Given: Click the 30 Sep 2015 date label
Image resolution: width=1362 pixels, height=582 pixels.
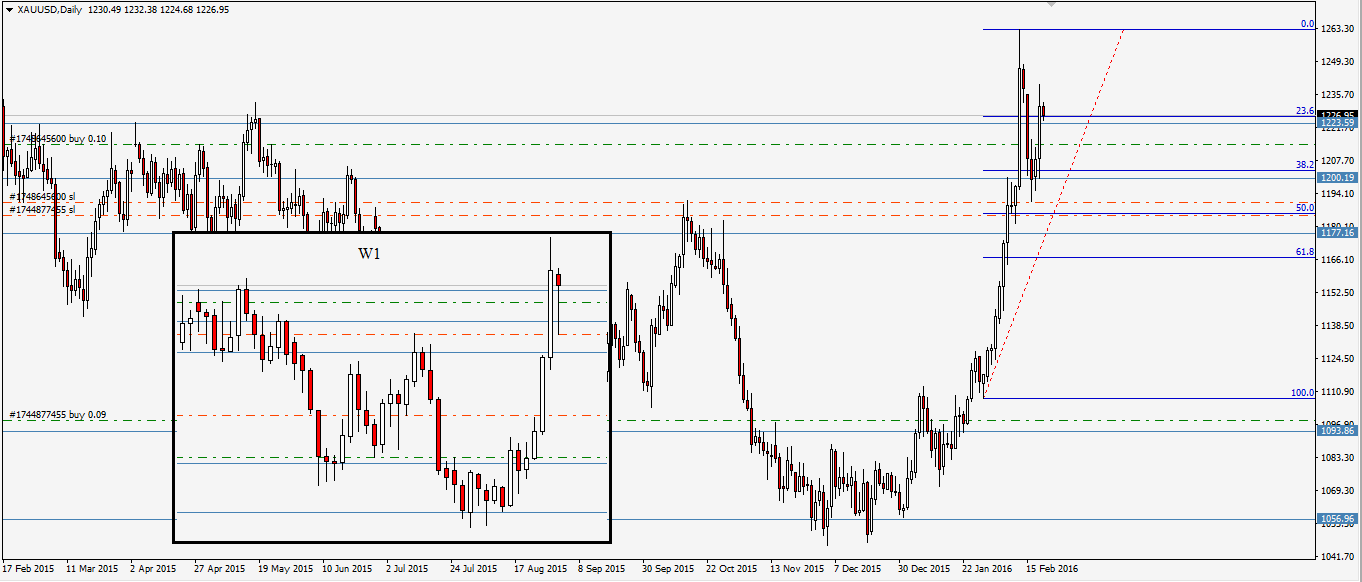Looking at the screenshot, I should [667, 569].
